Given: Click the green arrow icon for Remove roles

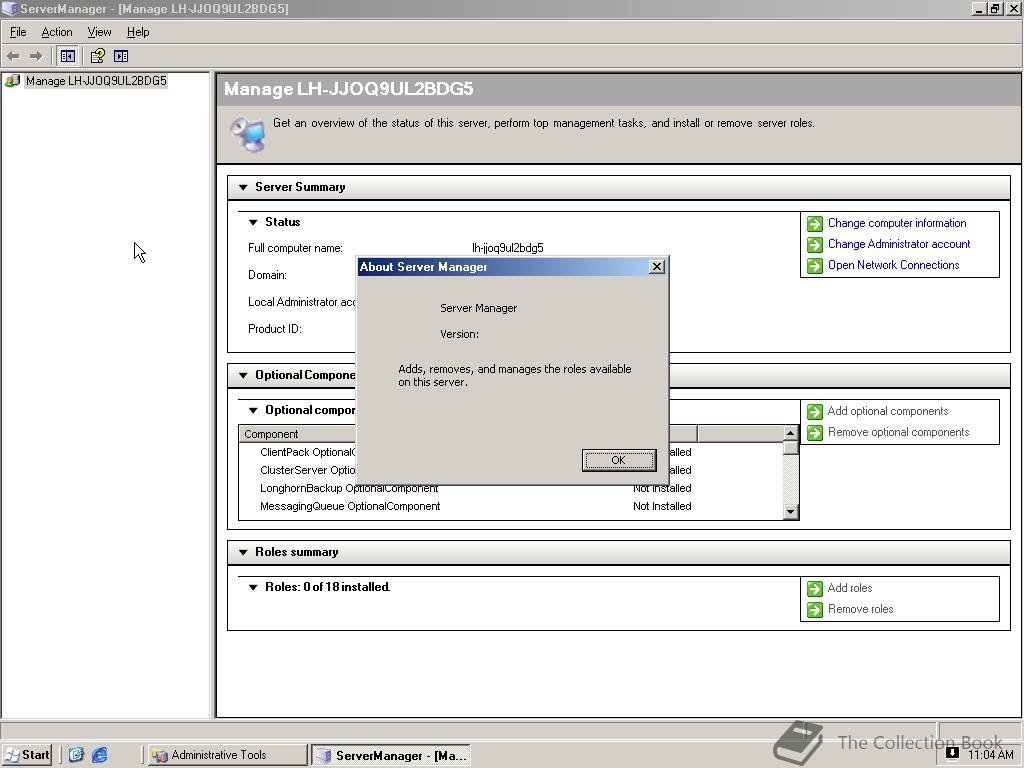Looking at the screenshot, I should coord(814,609).
